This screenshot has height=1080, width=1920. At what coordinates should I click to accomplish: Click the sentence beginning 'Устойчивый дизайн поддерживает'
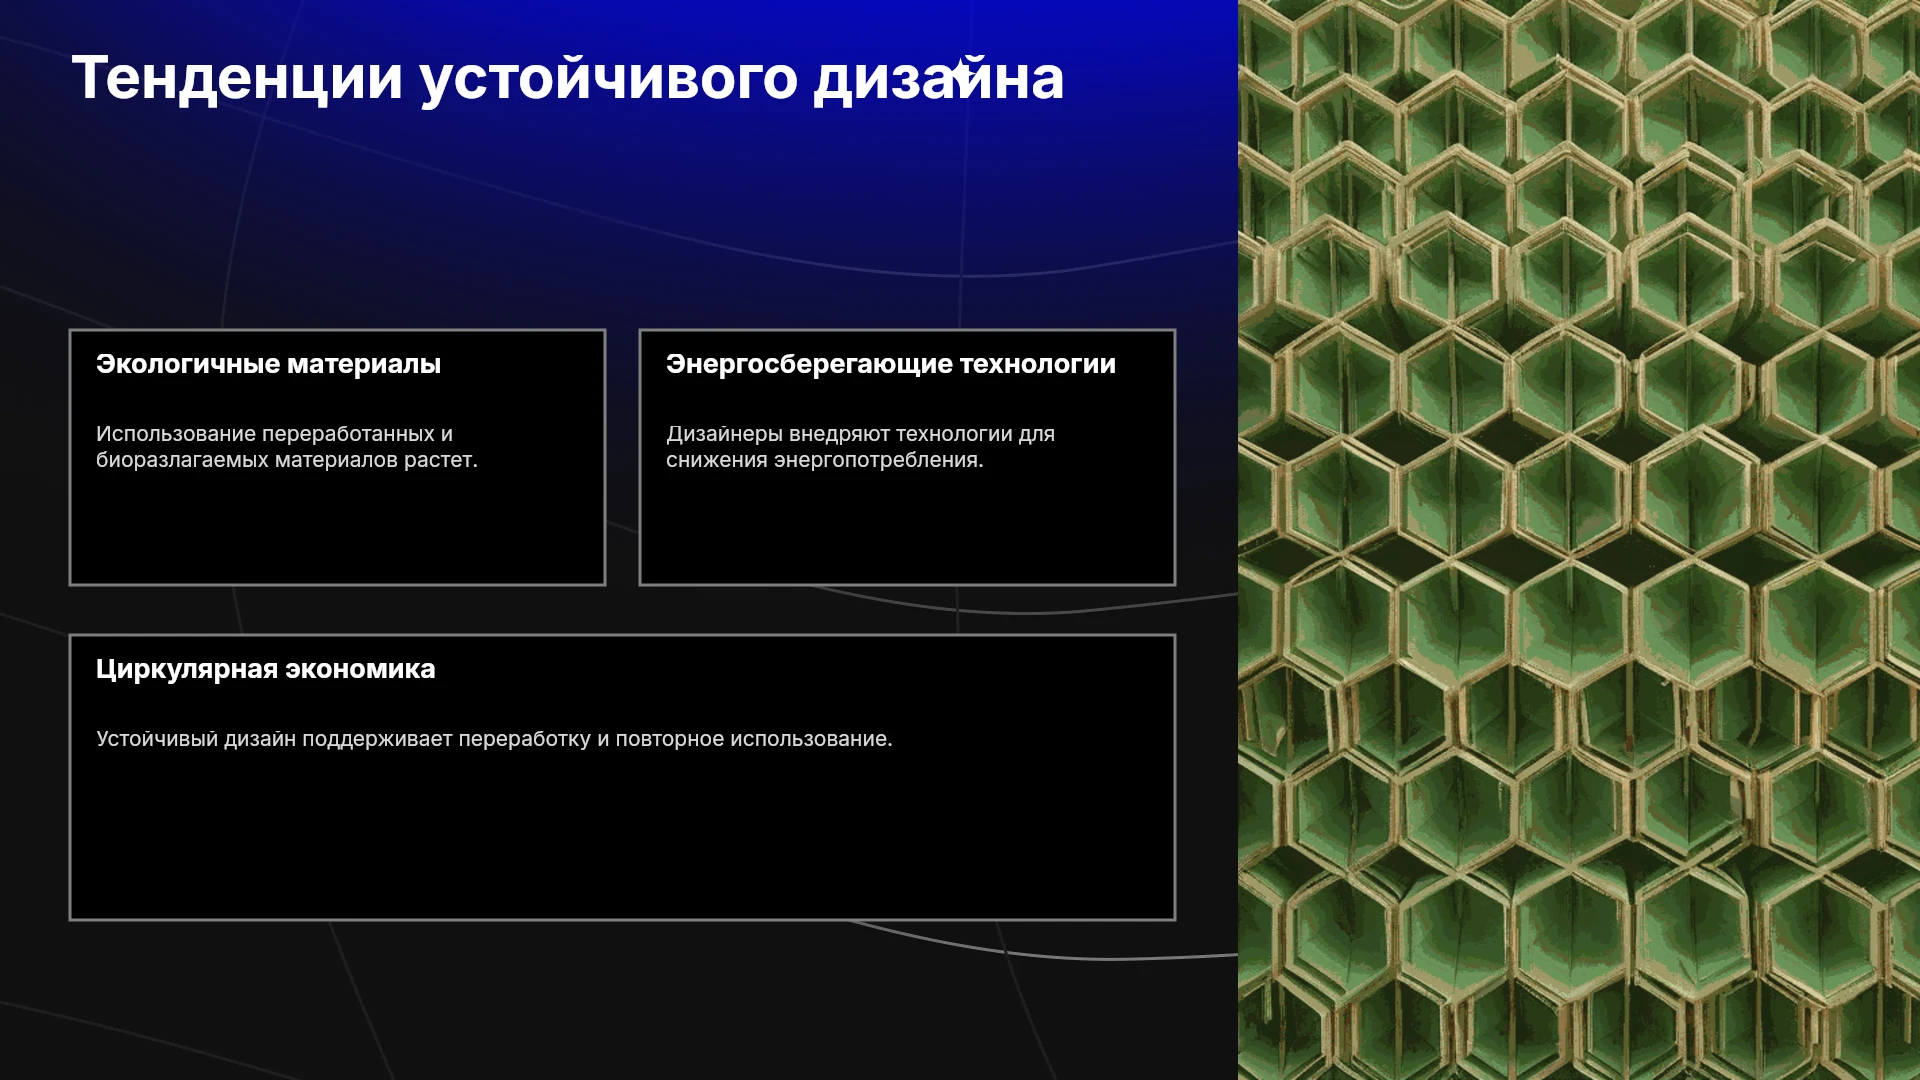[x=494, y=739]
